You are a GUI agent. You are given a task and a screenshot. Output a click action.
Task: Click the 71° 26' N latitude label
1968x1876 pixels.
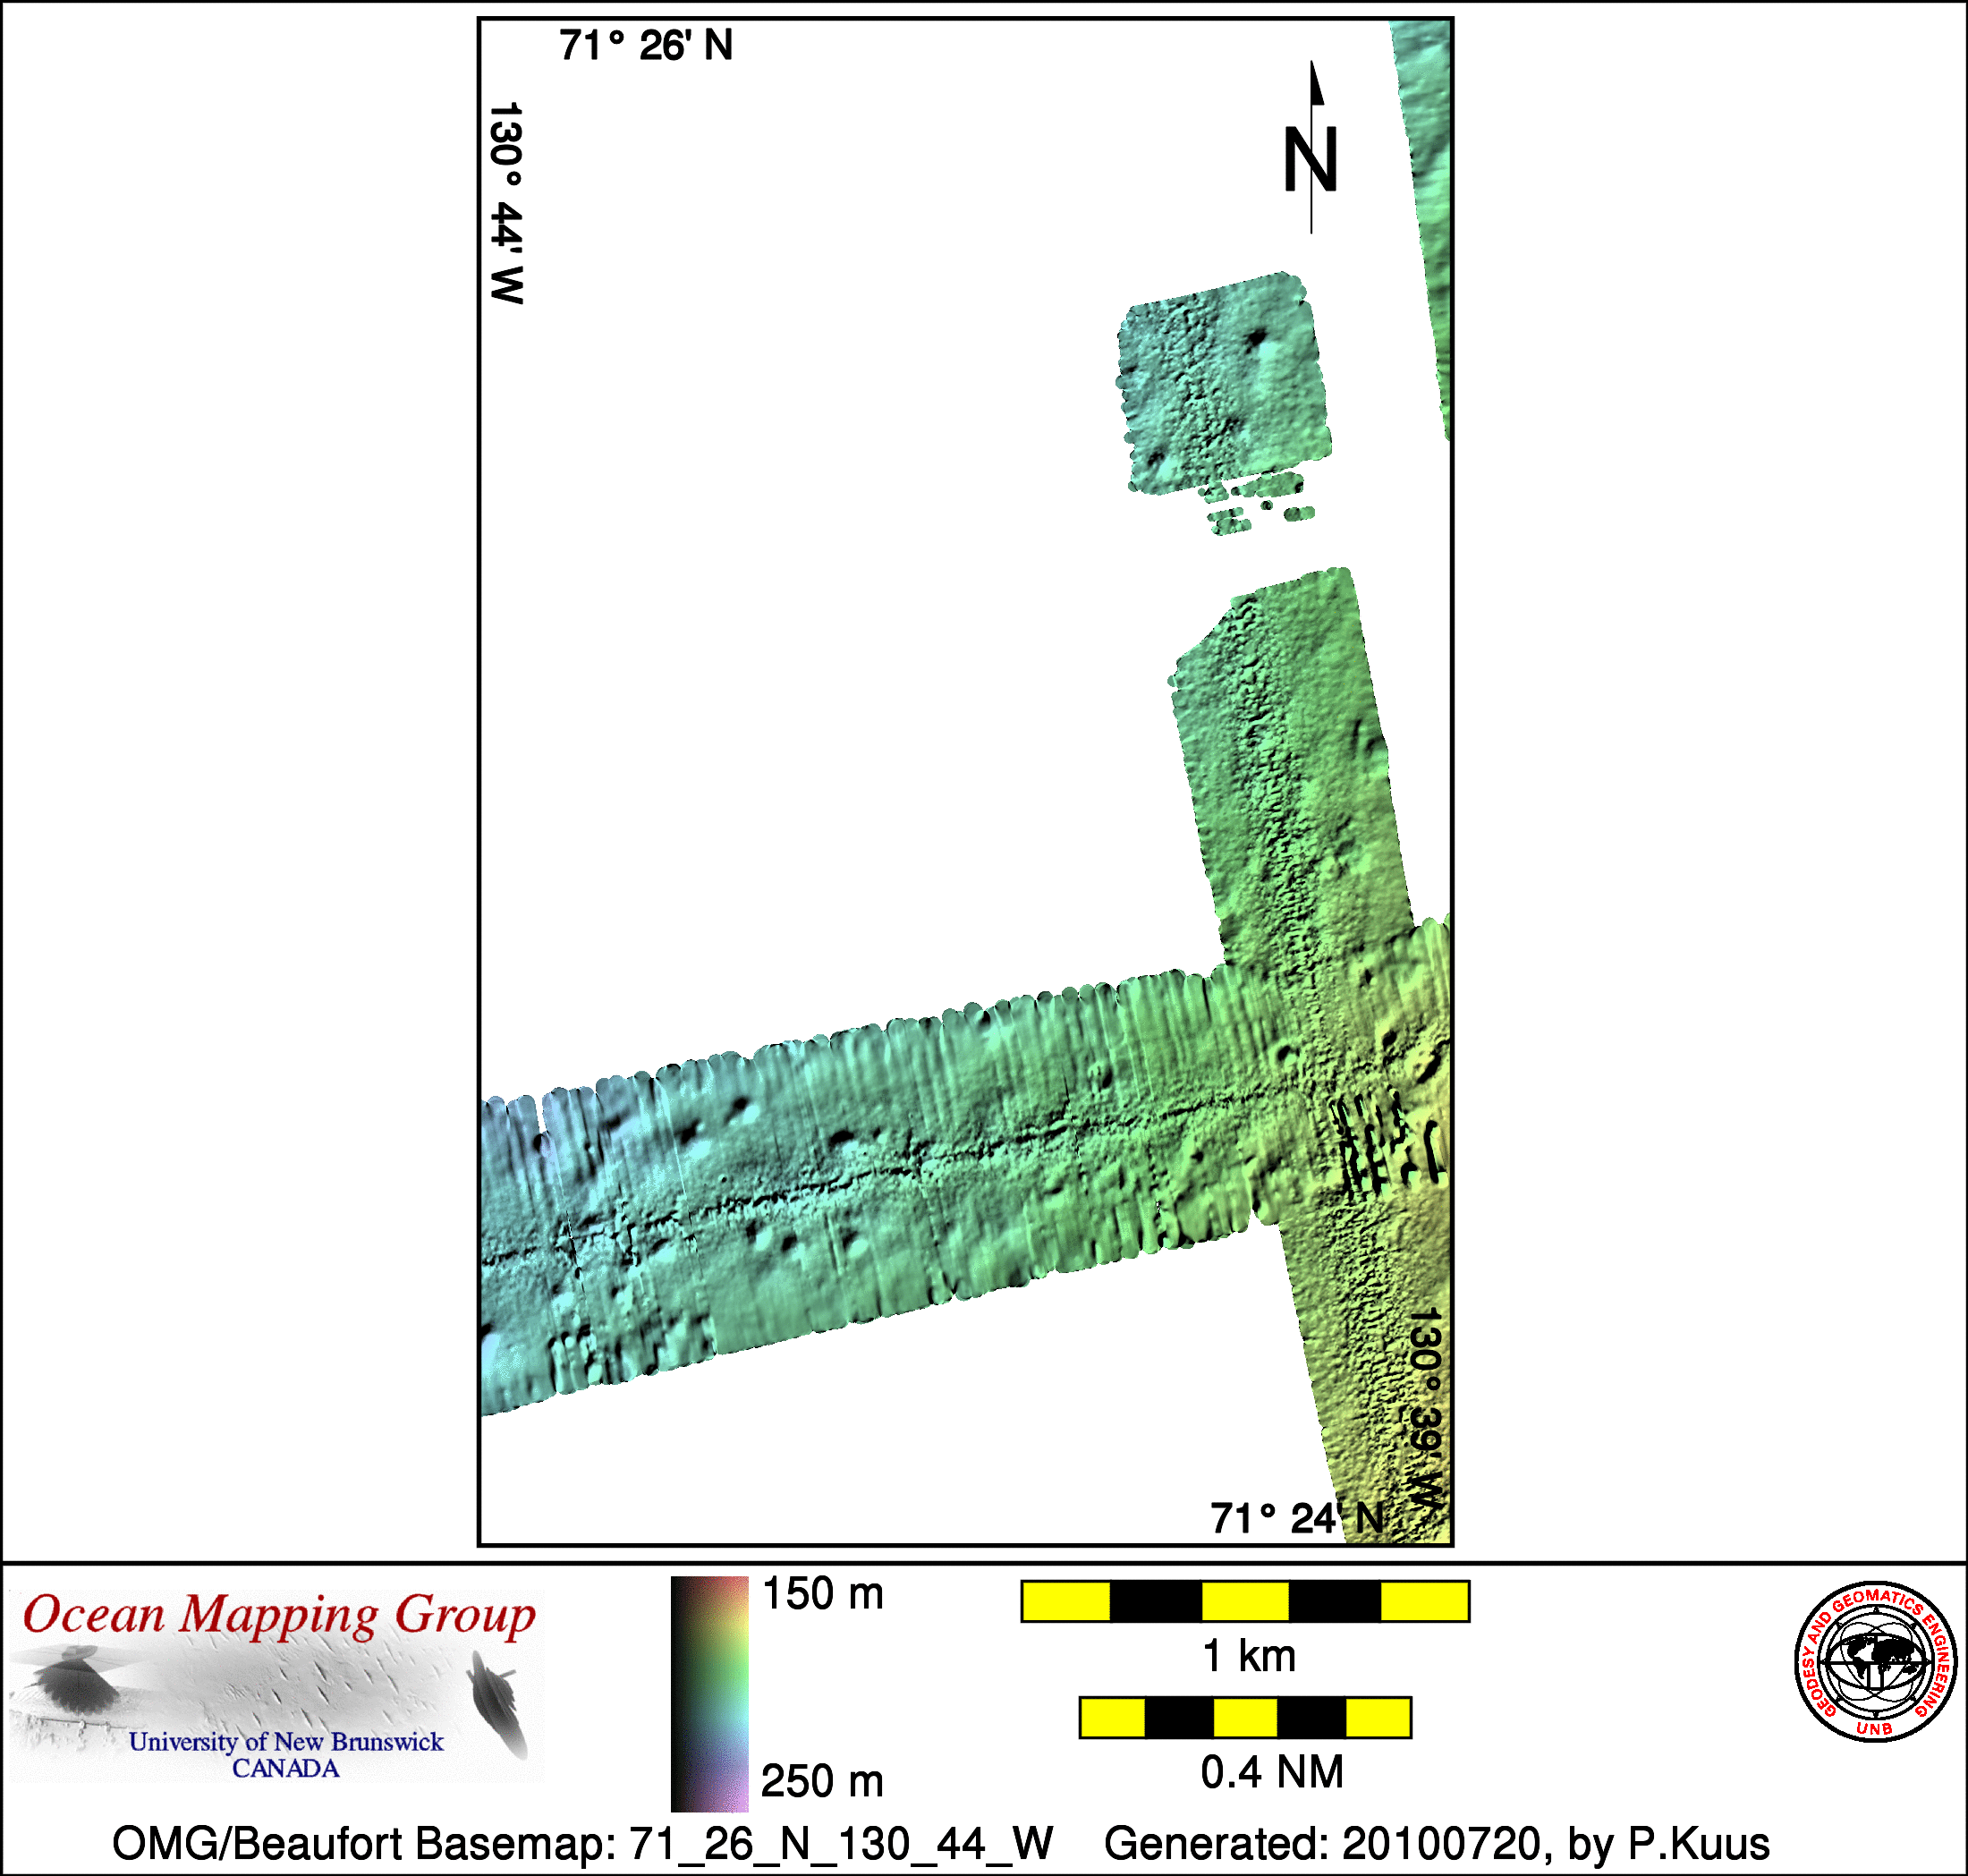click(646, 46)
